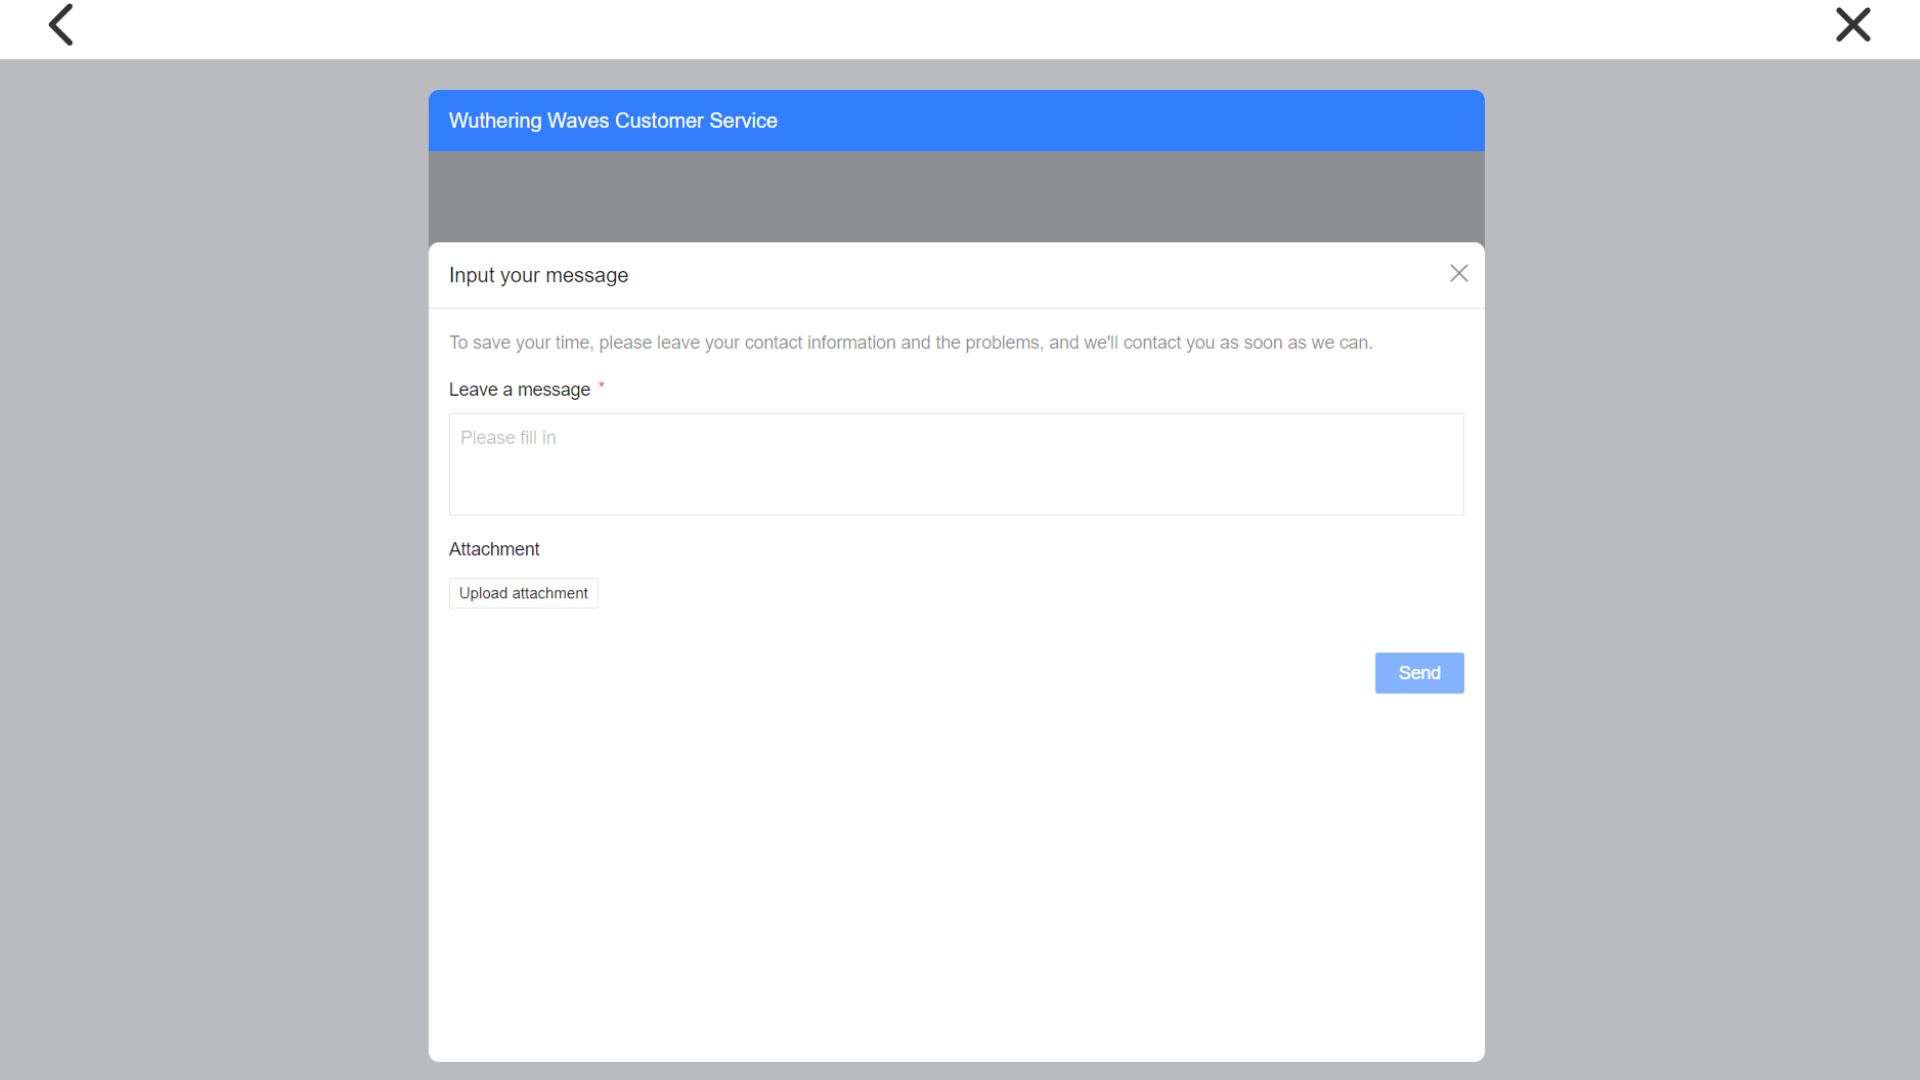Viewport: 1920px width, 1080px height.
Task: Send the message
Action: 1418,673
